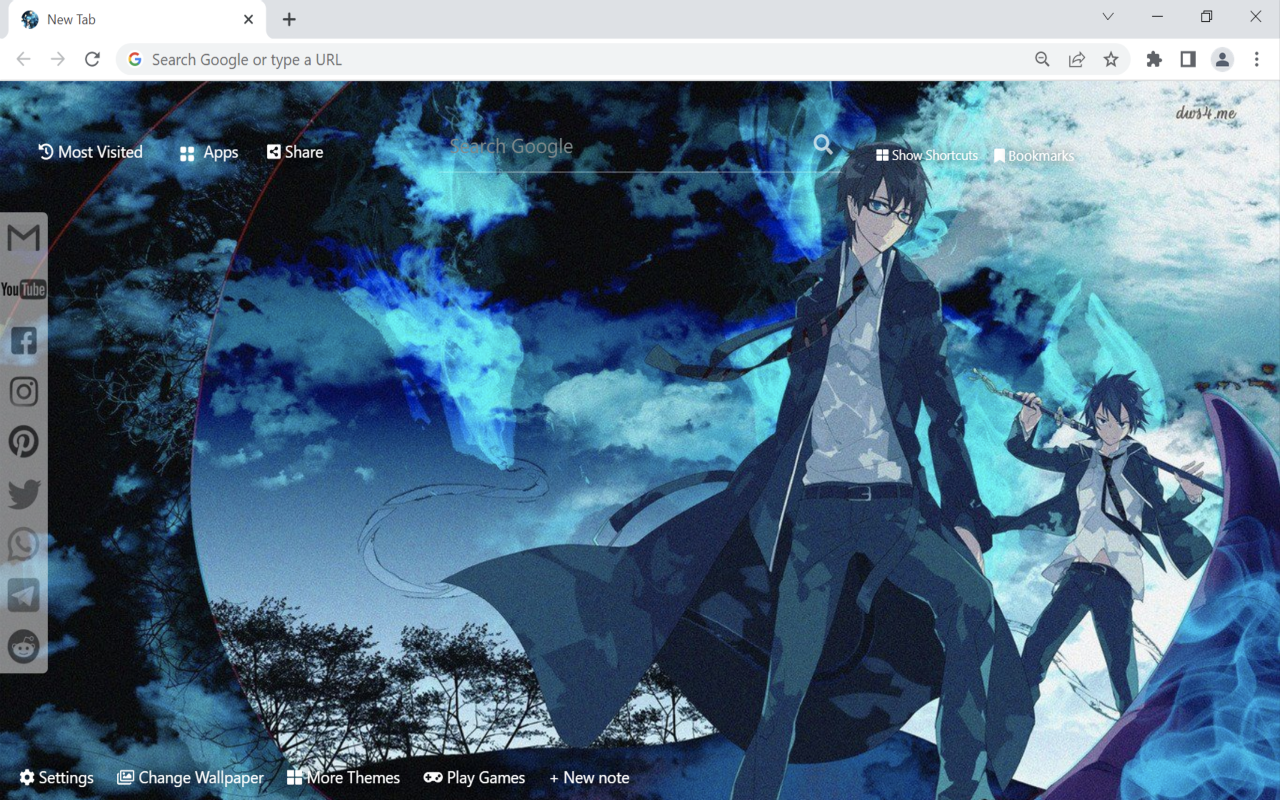Select the New Tab tab

pos(138,19)
